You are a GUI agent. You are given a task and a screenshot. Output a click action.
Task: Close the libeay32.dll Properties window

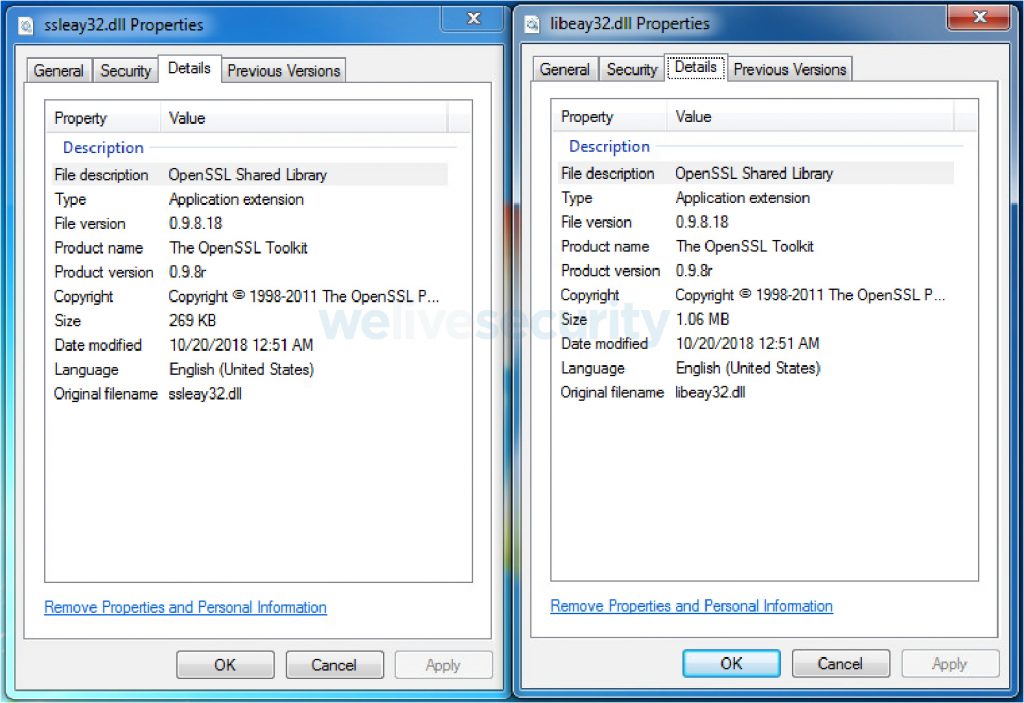coord(979,18)
